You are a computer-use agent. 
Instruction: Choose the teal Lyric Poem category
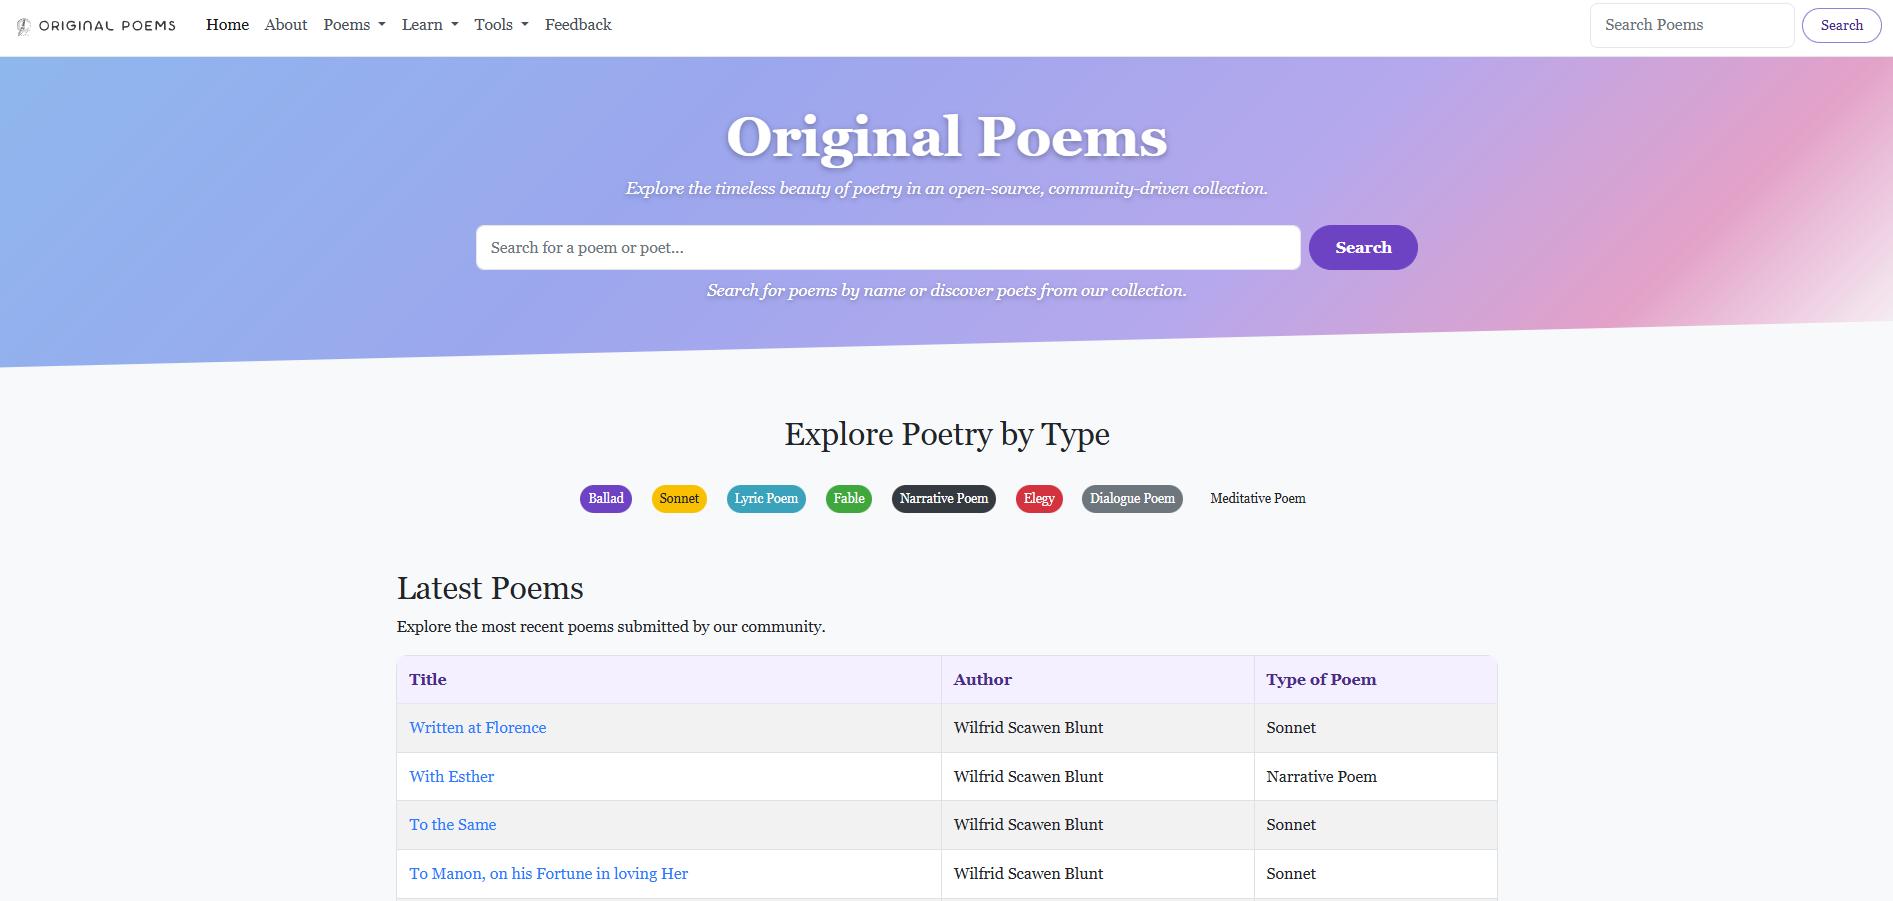[766, 498]
